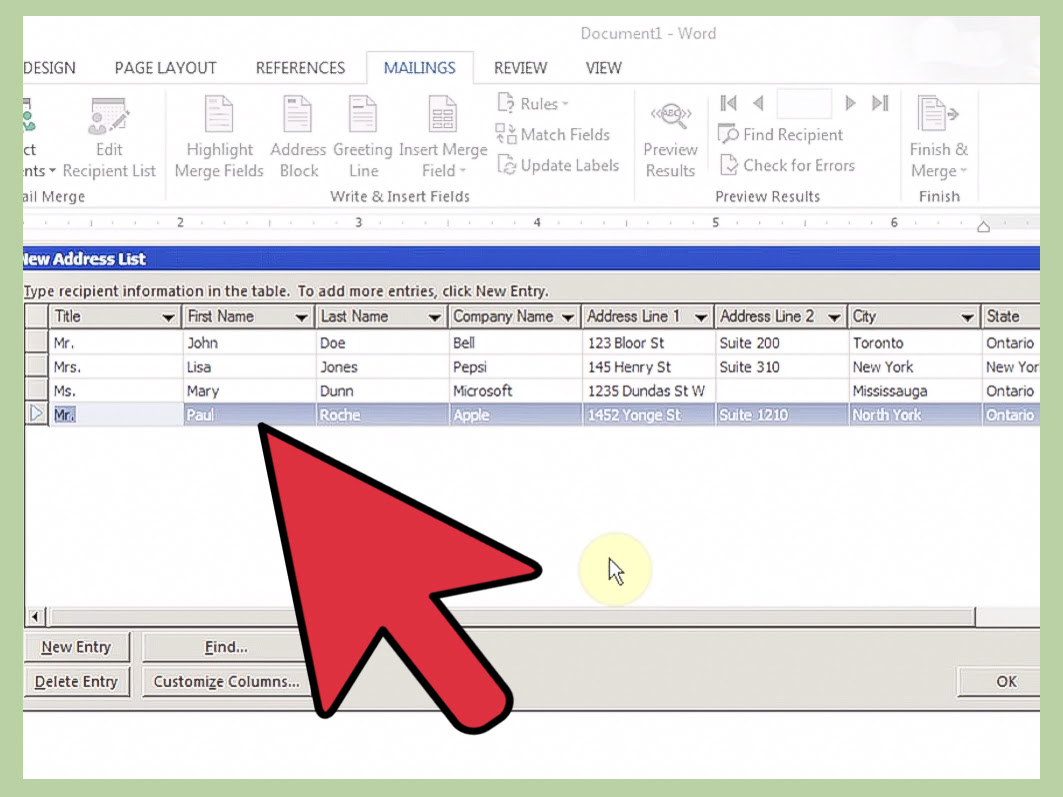Image resolution: width=1063 pixels, height=797 pixels.
Task: Click the OK button
Action: pos(999,682)
